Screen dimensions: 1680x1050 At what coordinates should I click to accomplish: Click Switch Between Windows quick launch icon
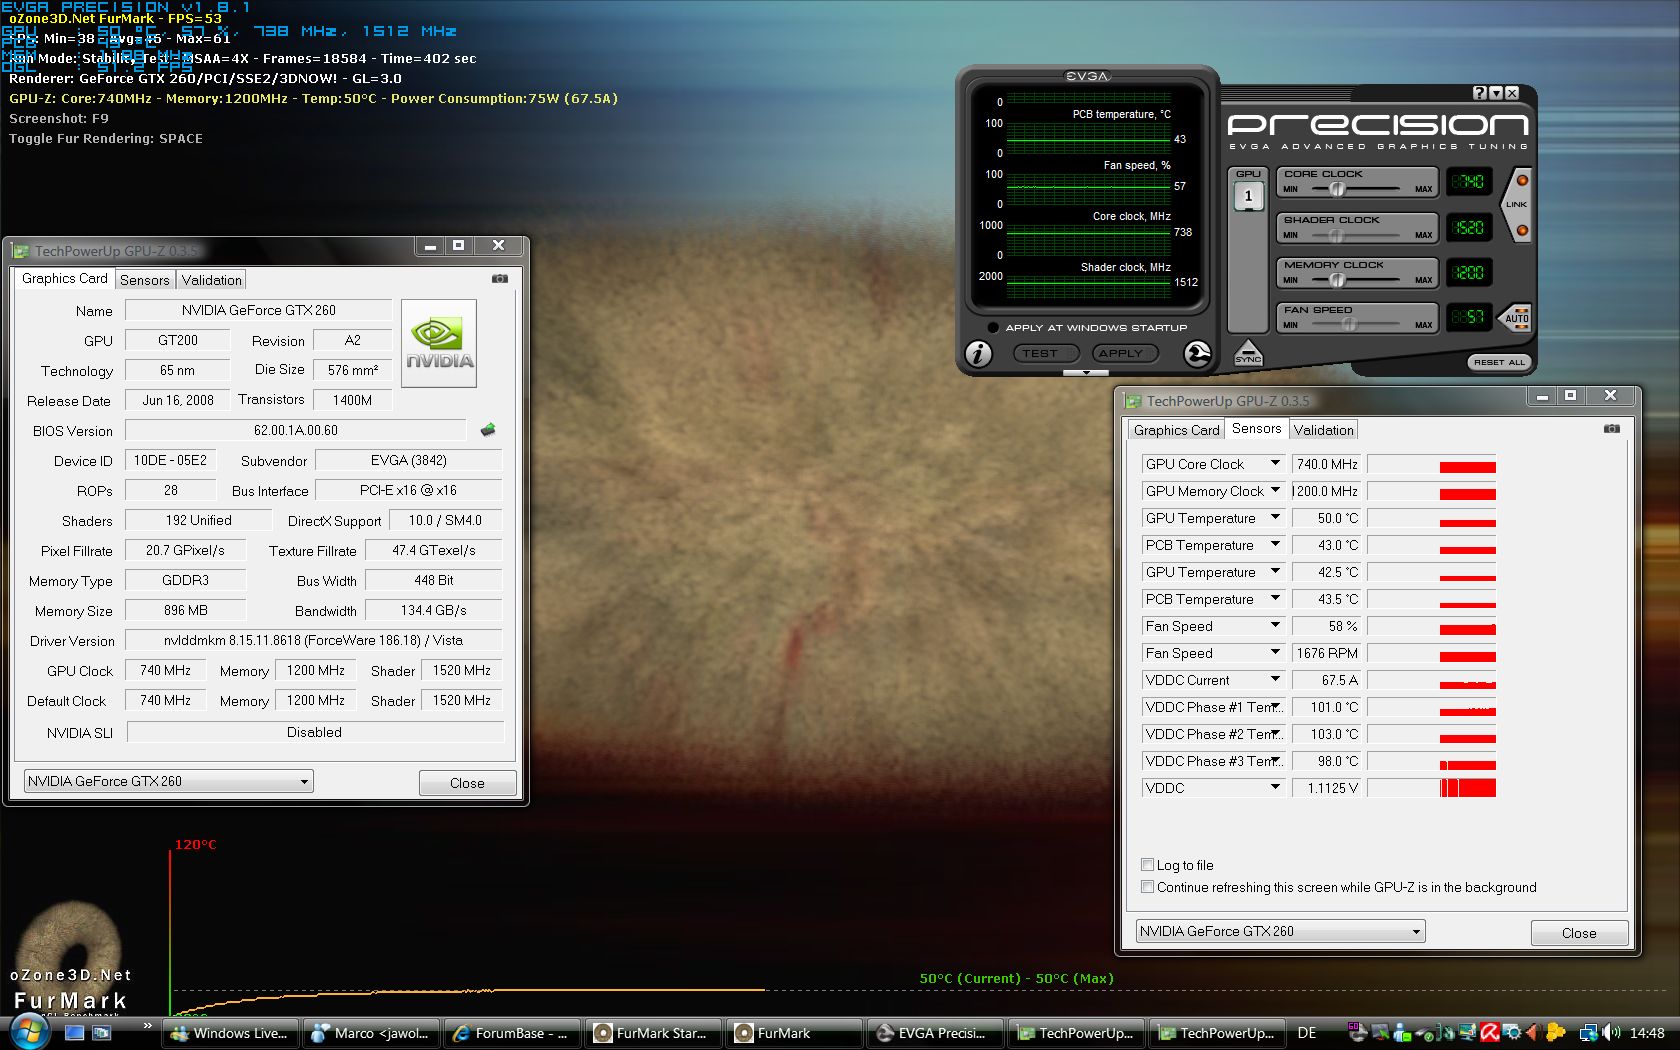(101, 1033)
